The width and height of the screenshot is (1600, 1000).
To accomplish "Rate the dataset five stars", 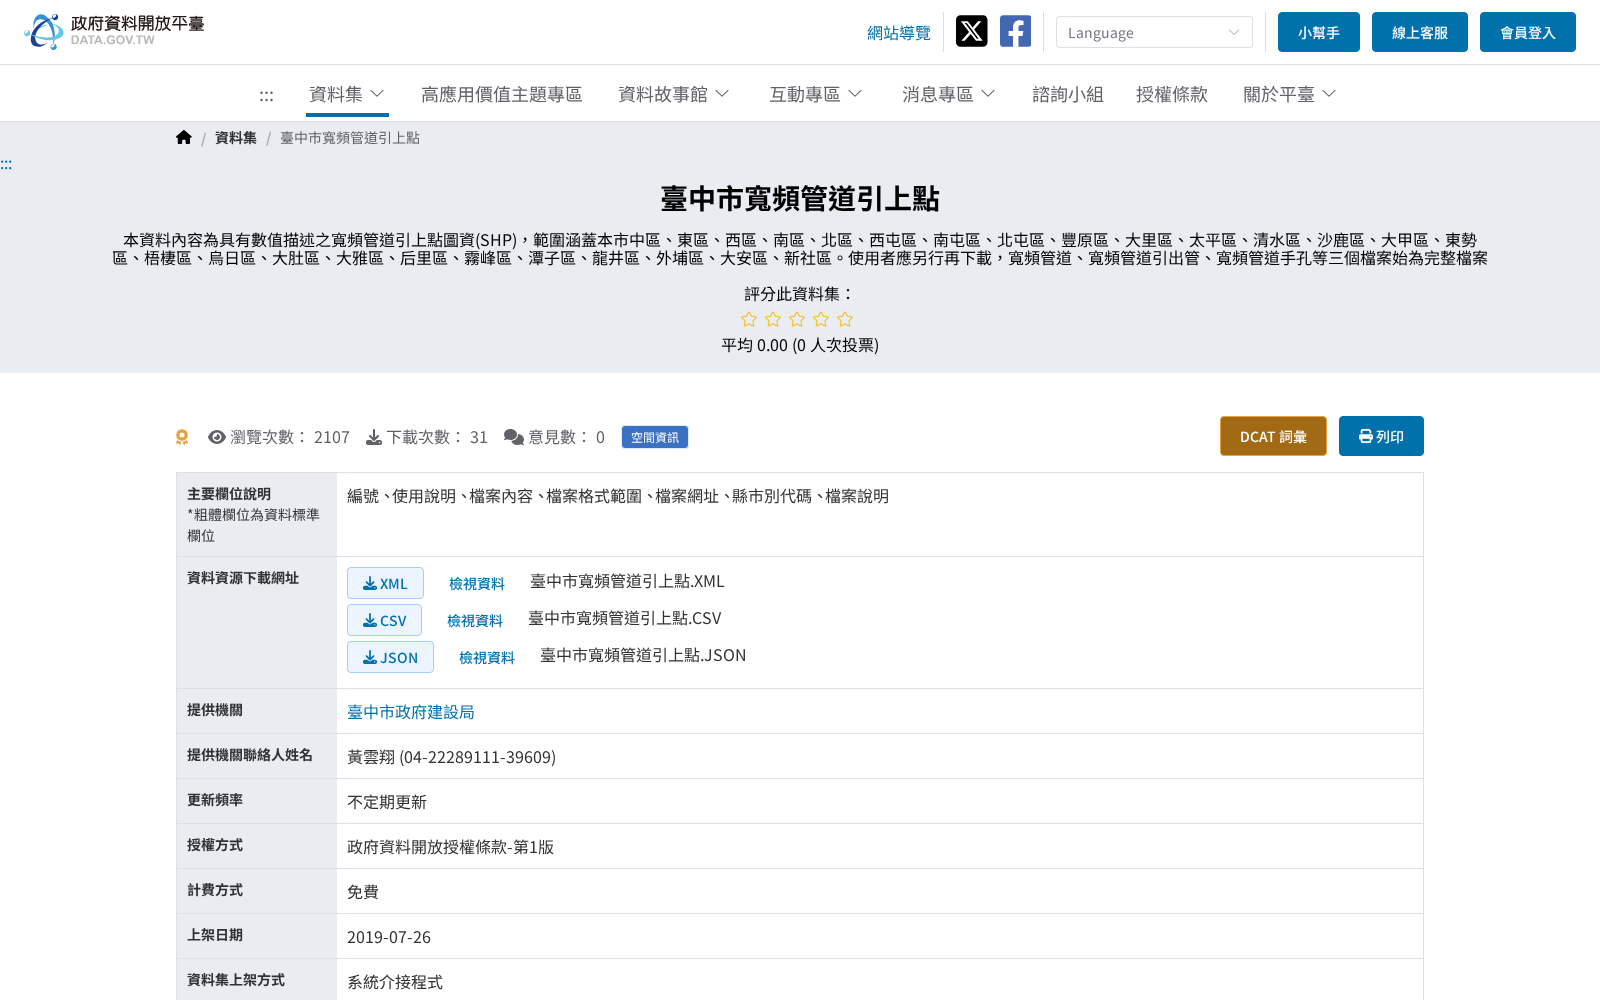I will coord(845,319).
